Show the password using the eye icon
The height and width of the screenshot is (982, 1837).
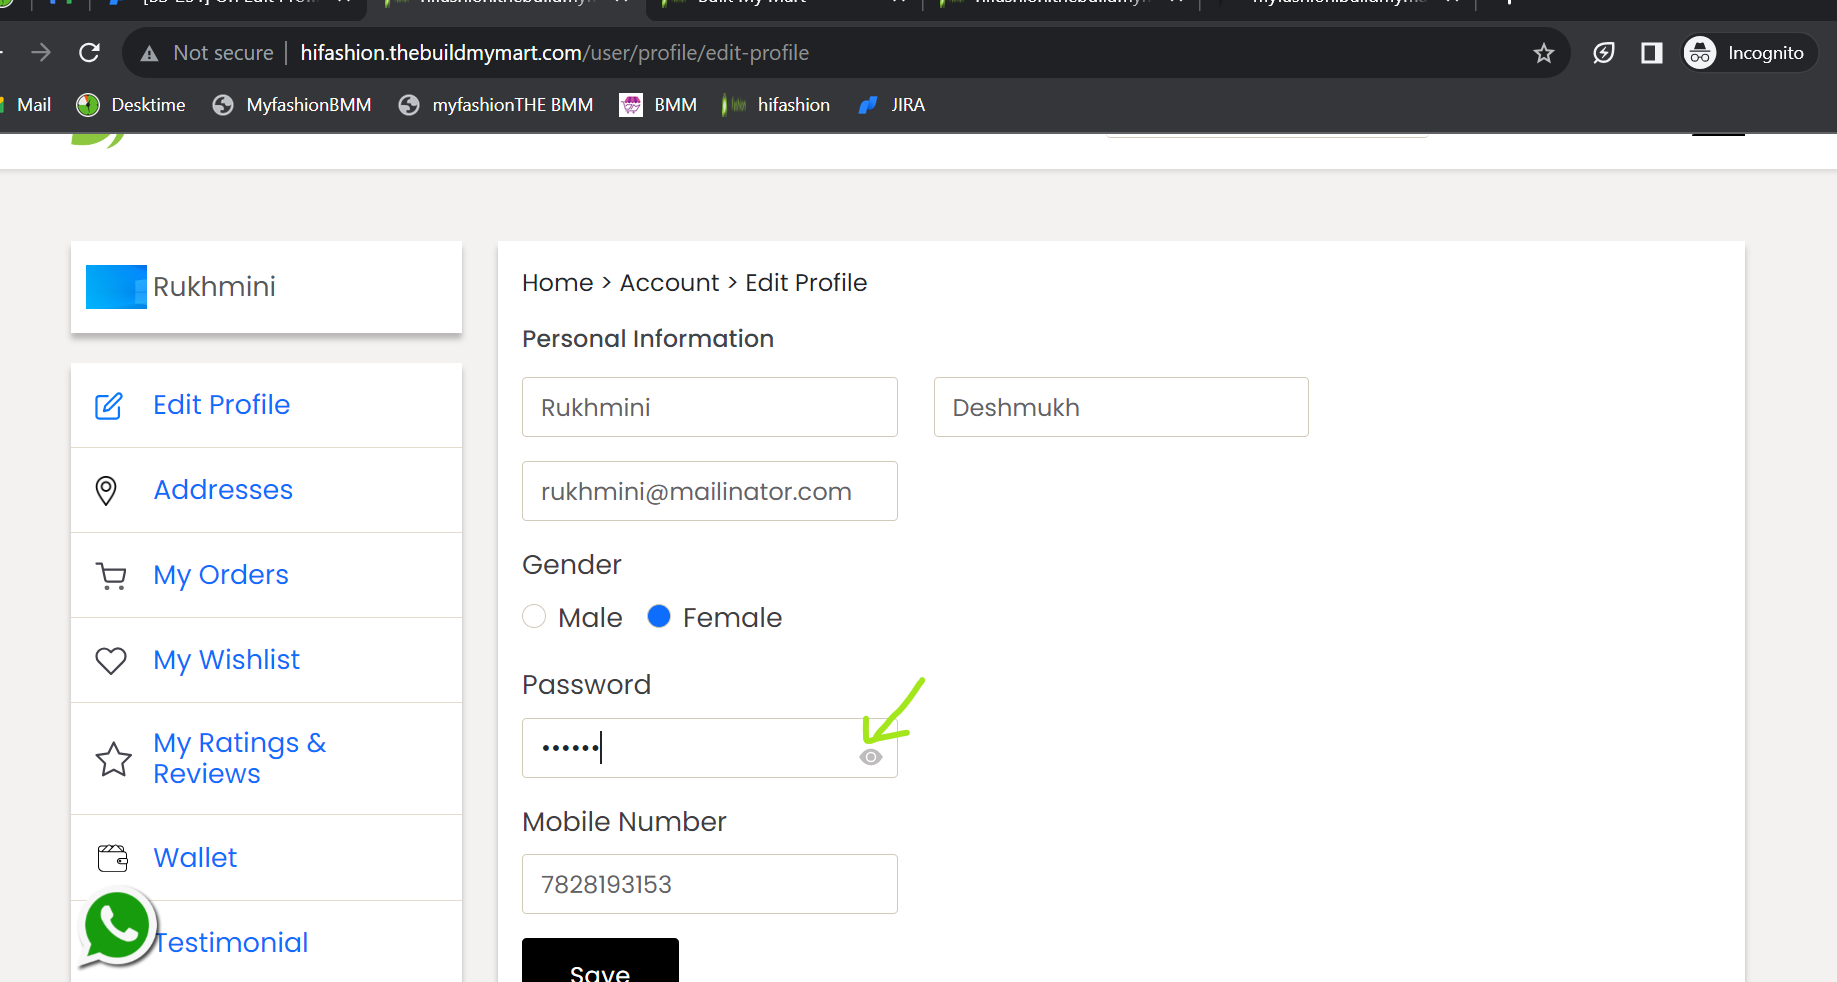(x=871, y=757)
